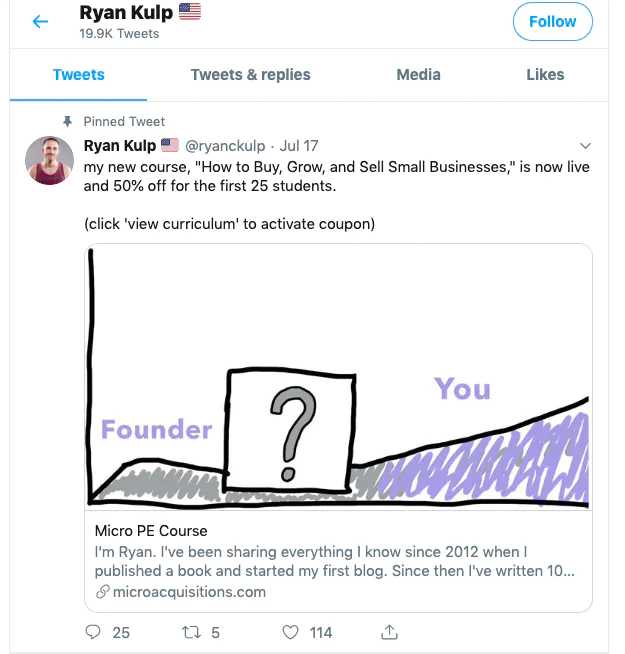Select the Tweets tab
The width and height of the screenshot is (625, 654).
78,75
